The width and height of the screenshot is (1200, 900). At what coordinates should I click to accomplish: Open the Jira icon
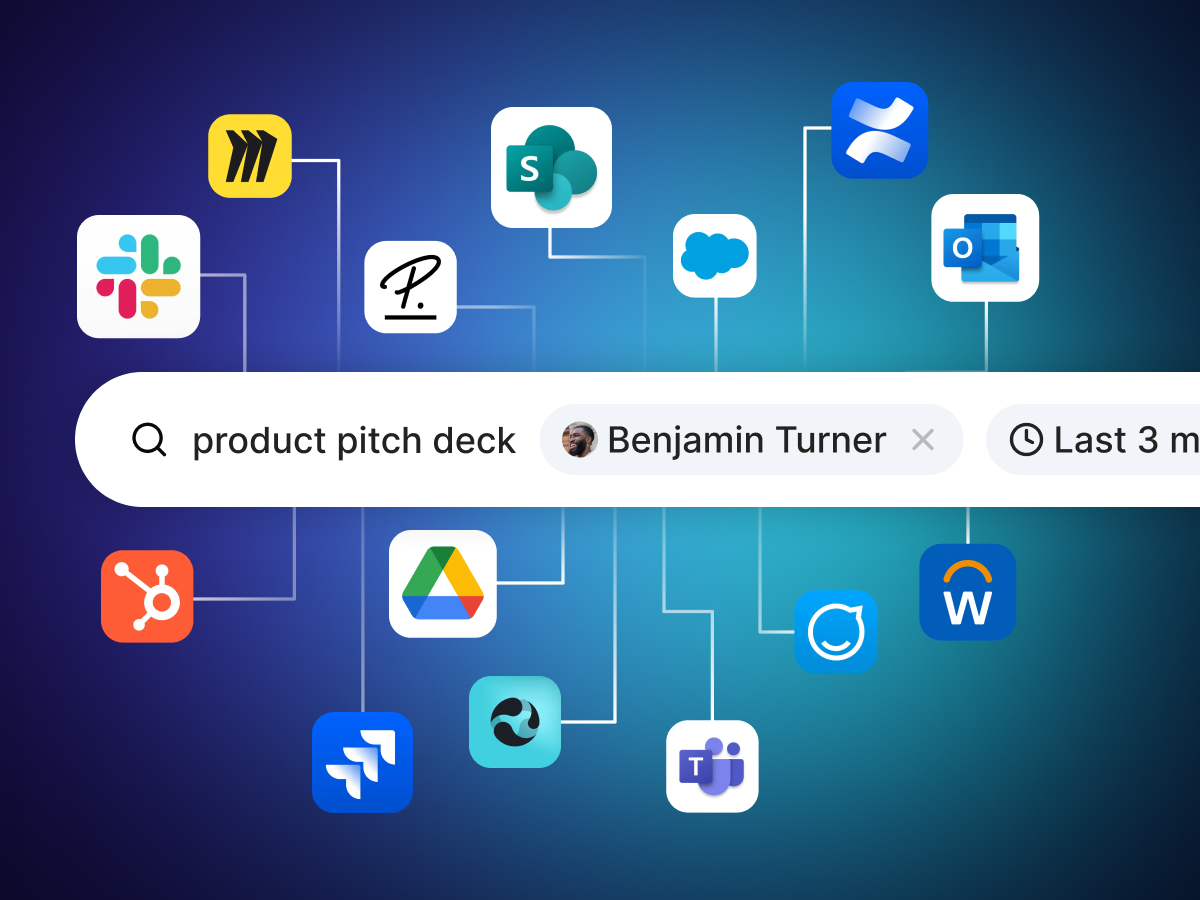tap(362, 762)
